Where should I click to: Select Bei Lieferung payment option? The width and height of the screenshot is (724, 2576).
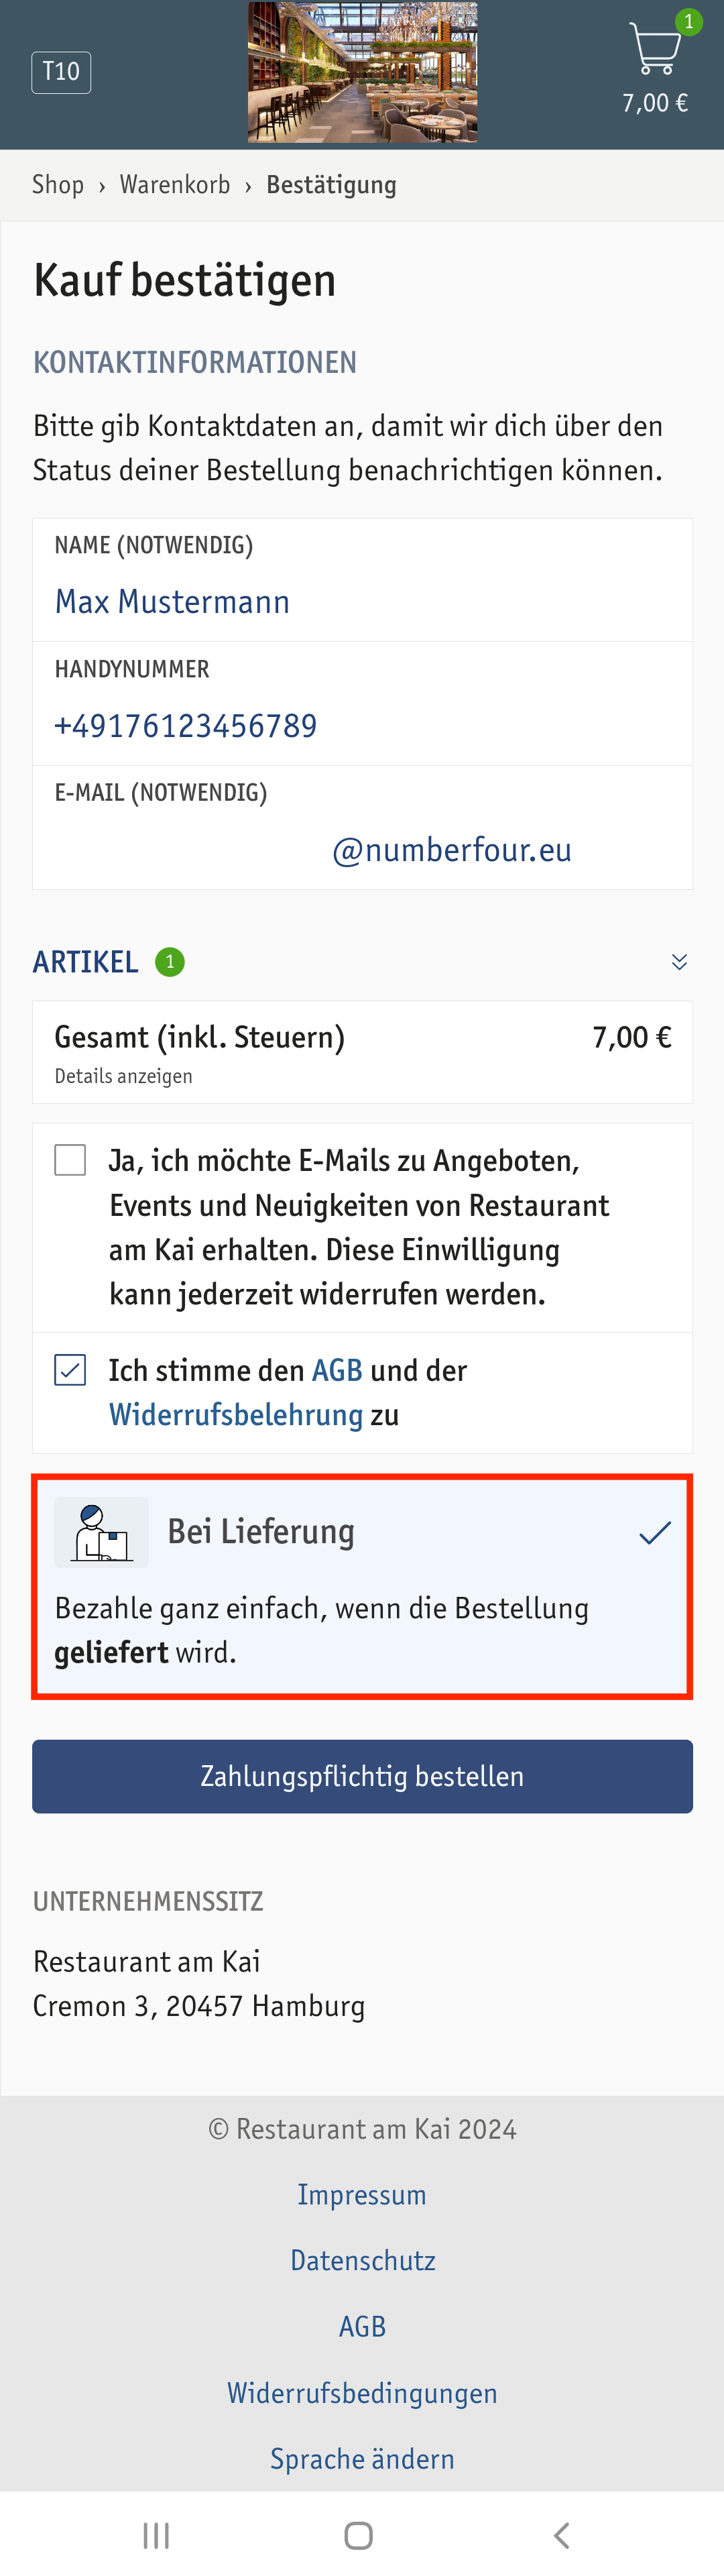coord(362,1586)
